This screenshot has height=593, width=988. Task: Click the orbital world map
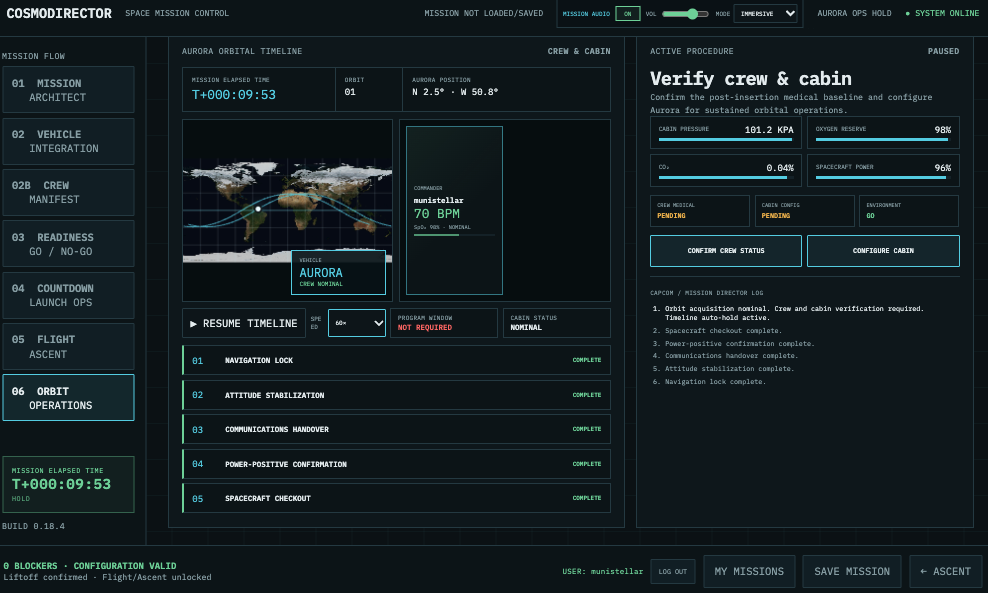tap(287, 210)
